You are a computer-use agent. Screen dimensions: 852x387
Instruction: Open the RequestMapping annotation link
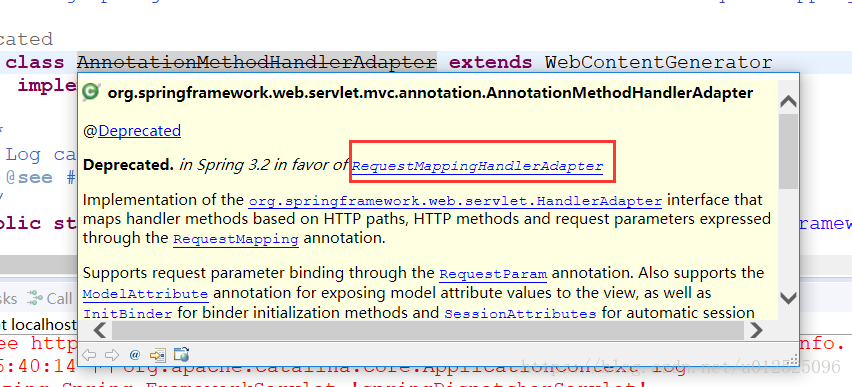(236, 239)
